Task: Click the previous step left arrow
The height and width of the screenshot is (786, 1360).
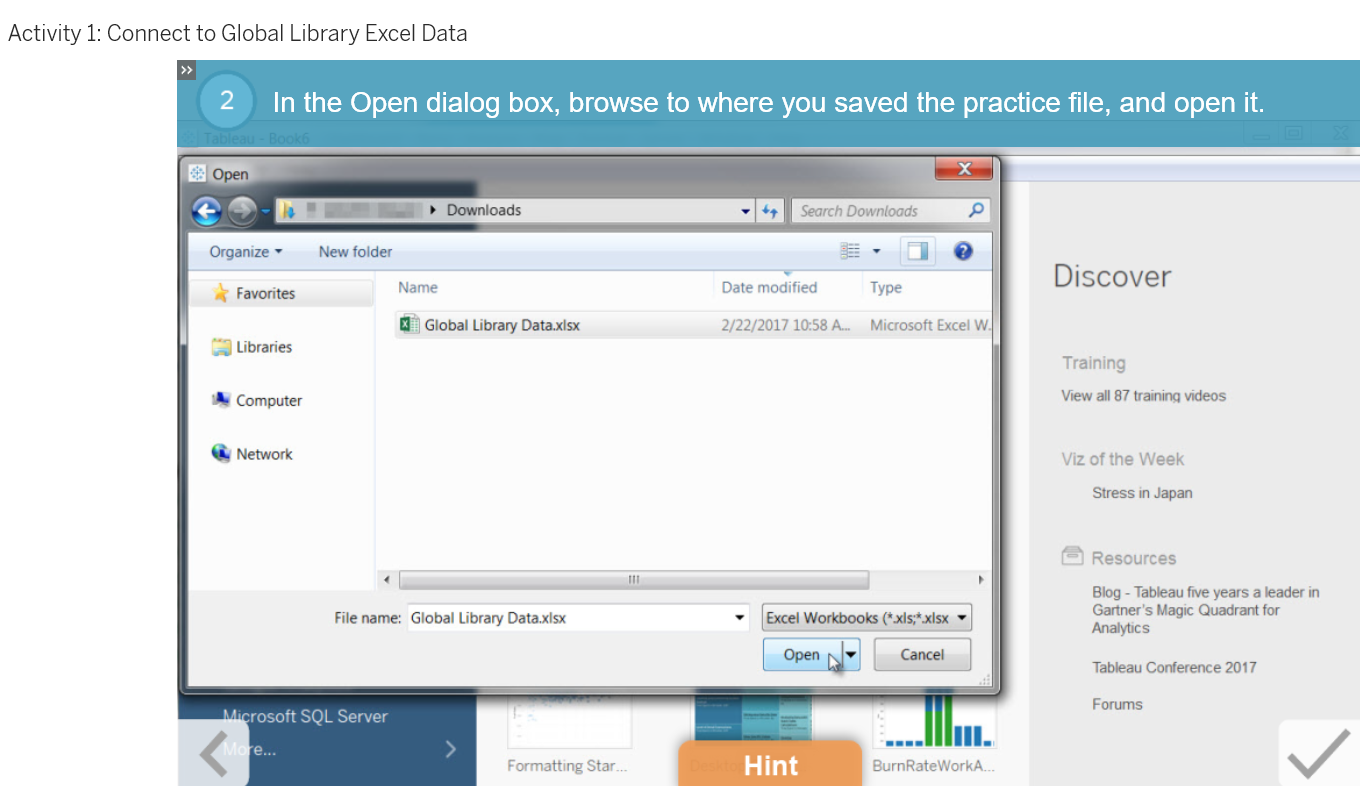Action: pos(214,753)
